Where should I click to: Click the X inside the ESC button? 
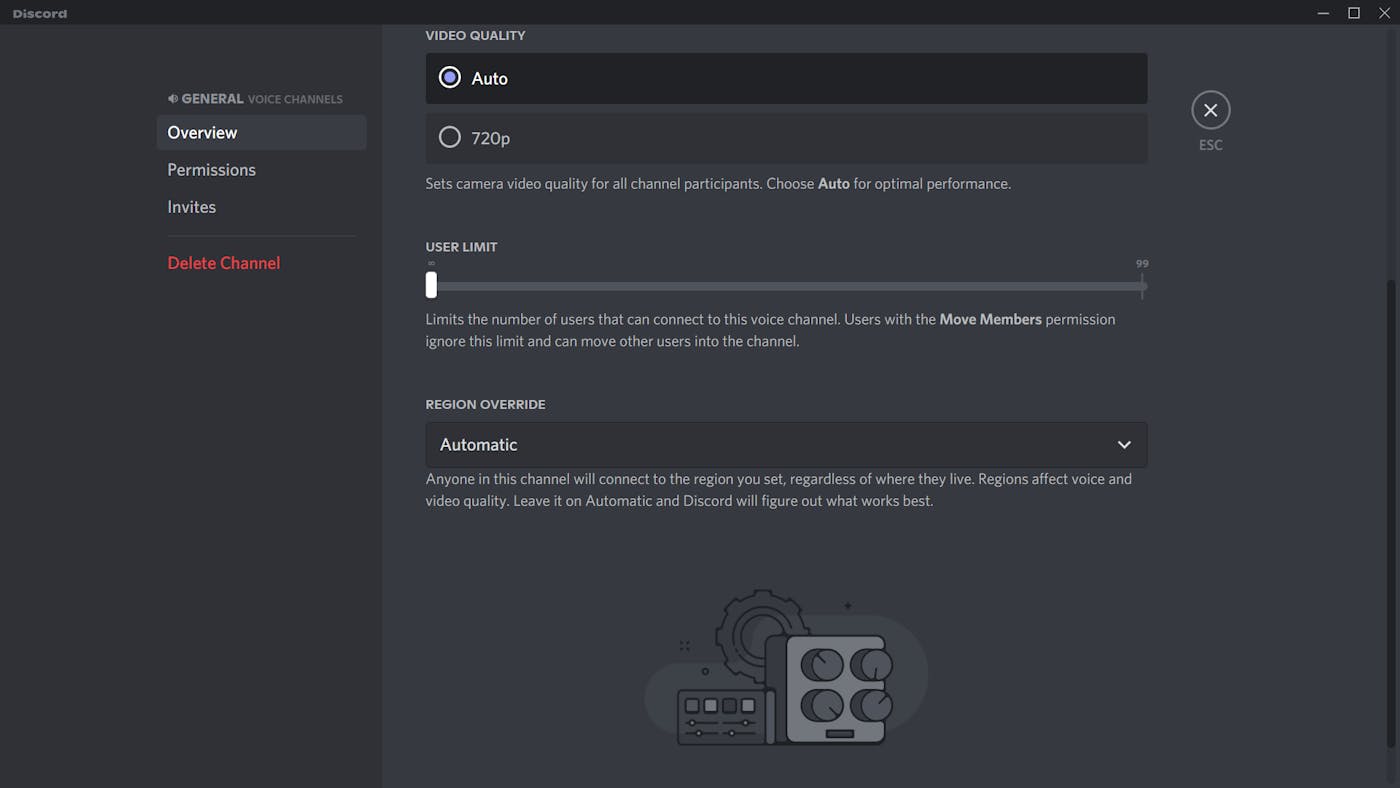[1210, 110]
